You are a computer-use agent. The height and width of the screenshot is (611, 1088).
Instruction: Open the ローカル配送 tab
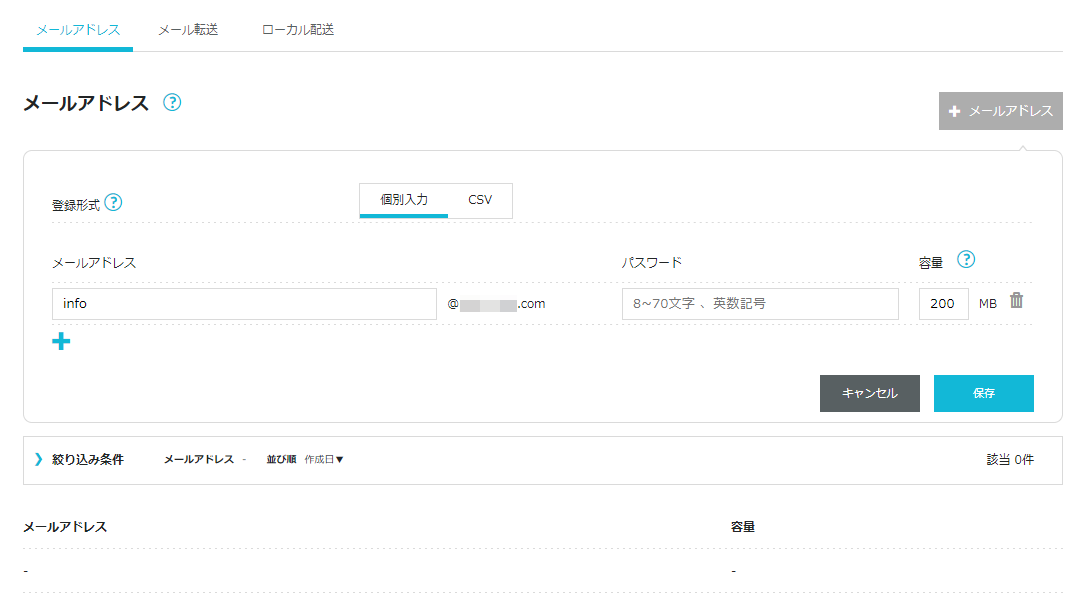[x=297, y=30]
